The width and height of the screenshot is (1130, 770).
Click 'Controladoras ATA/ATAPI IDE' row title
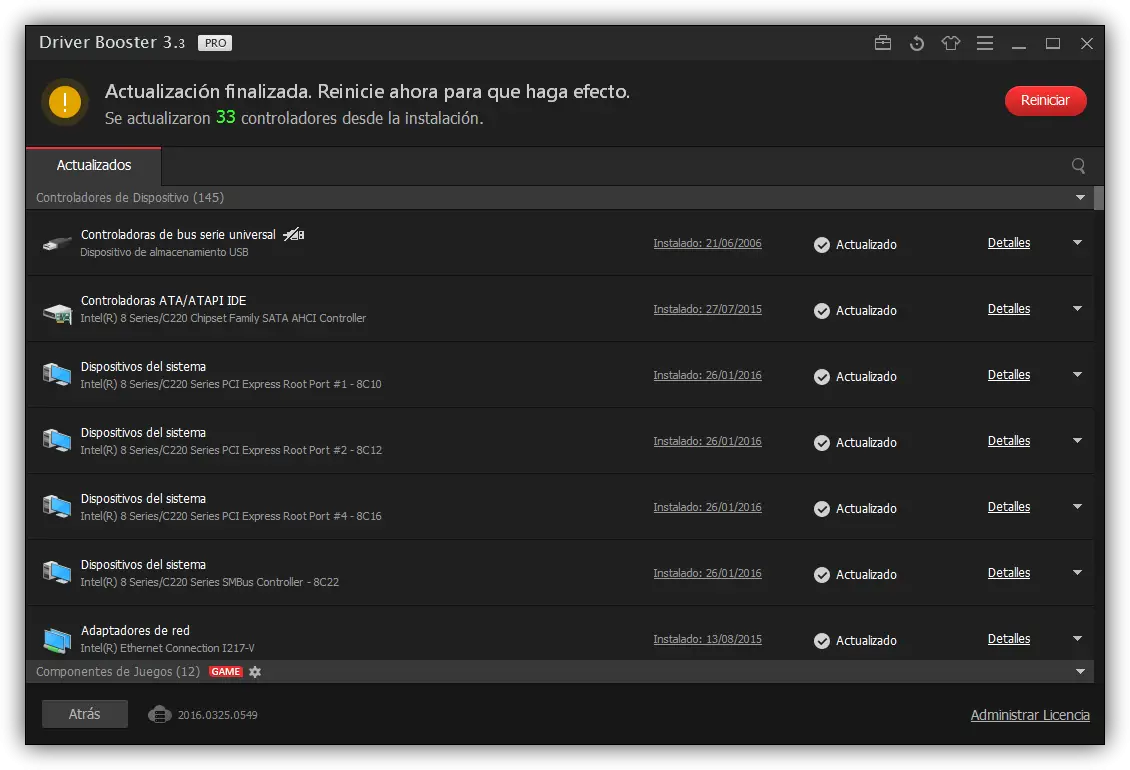pyautogui.click(x=164, y=301)
